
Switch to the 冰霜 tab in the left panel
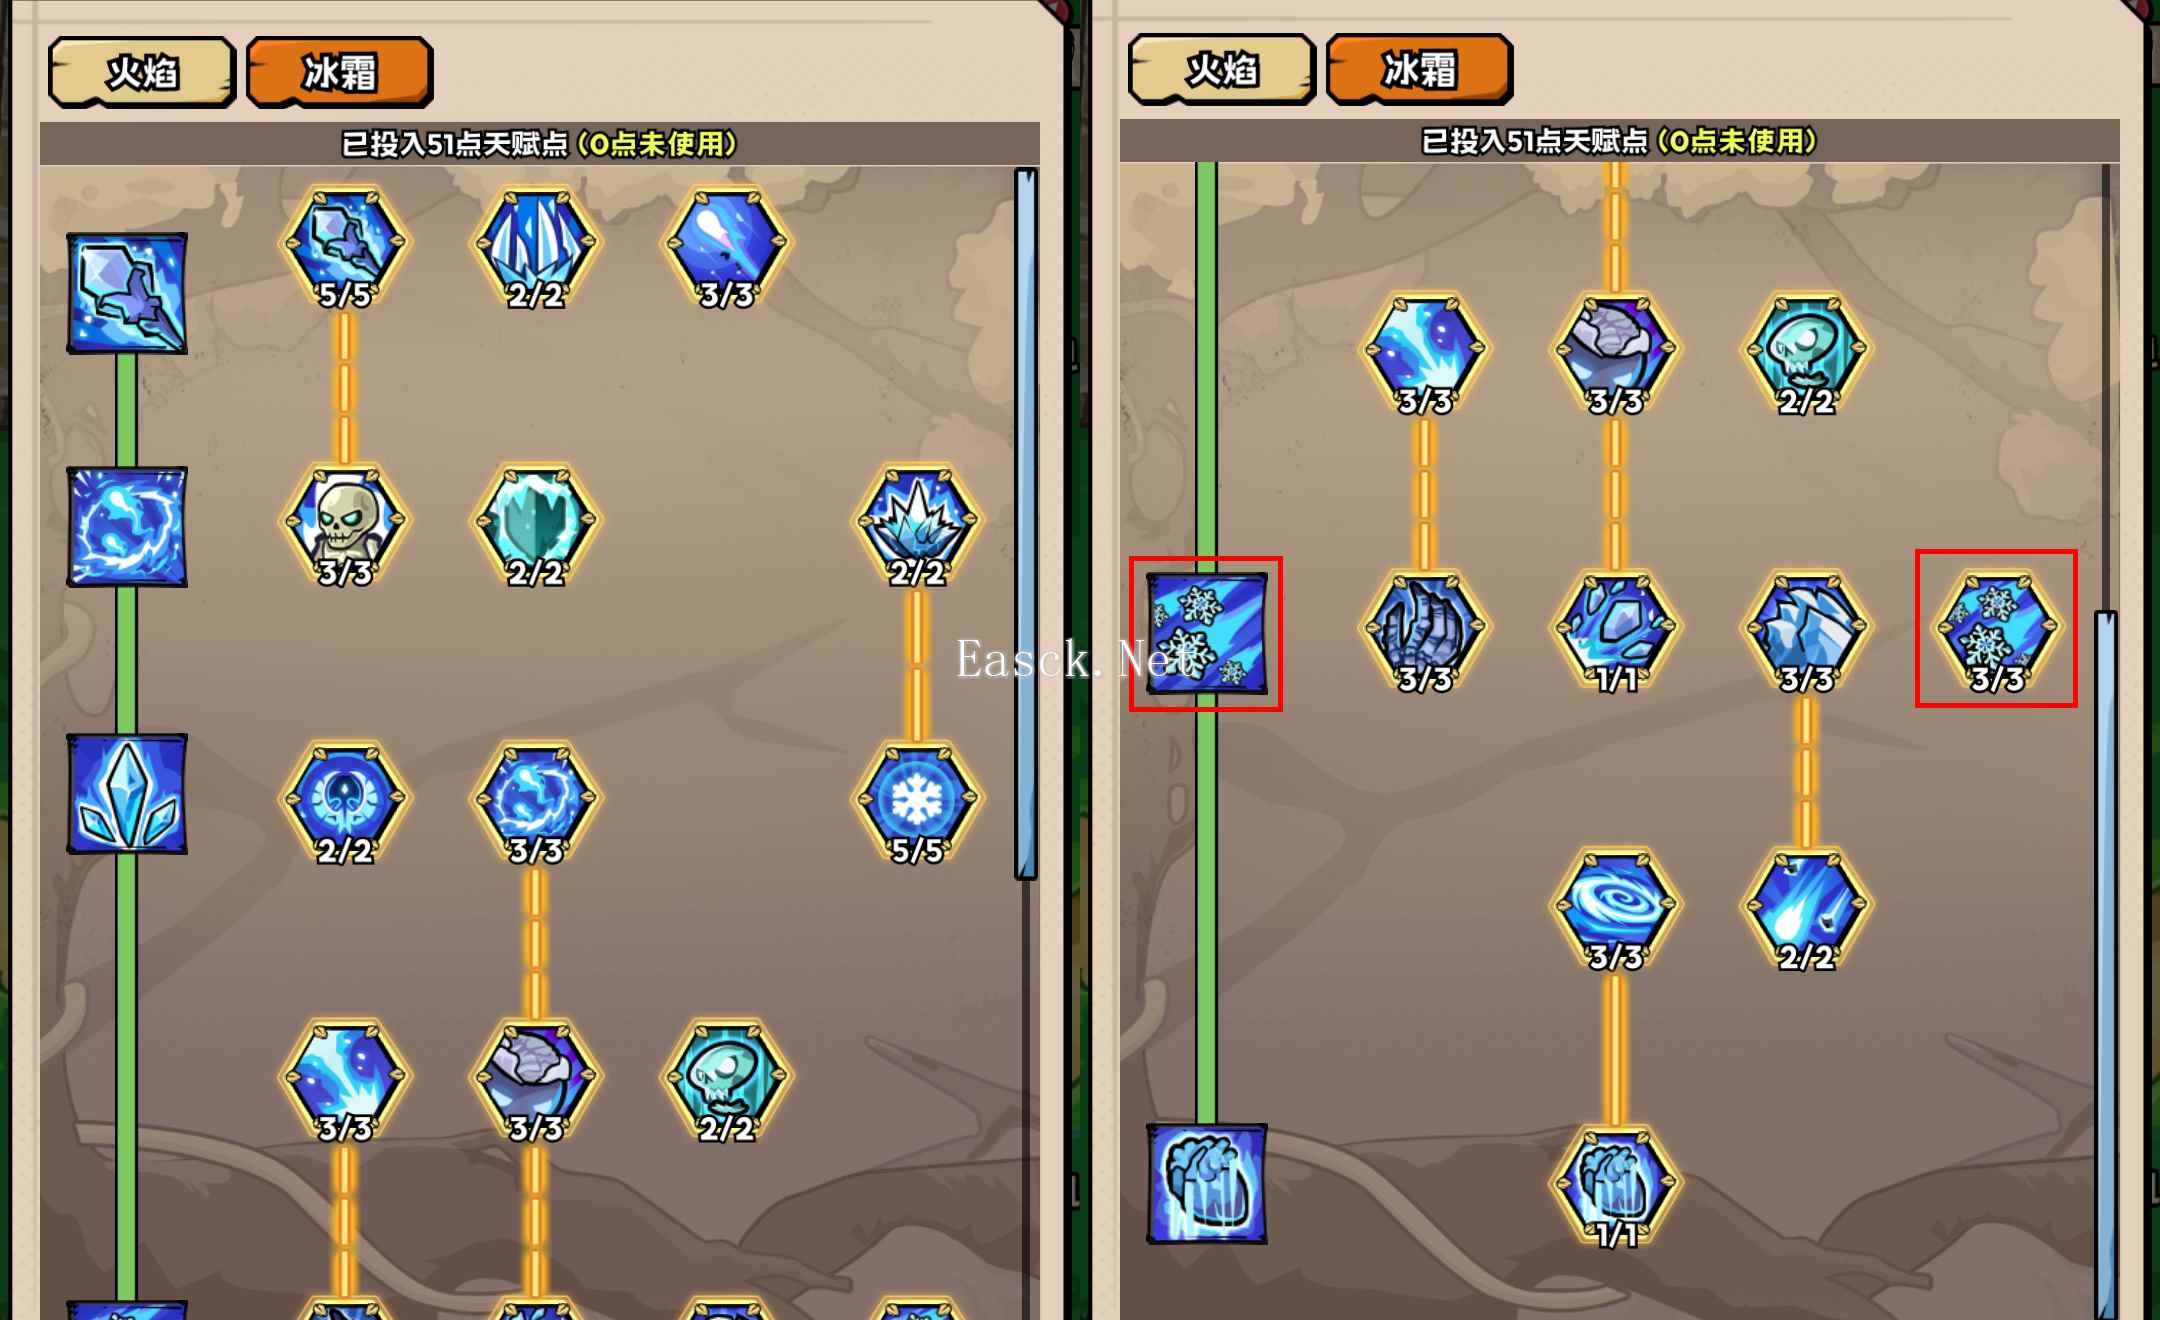click(340, 72)
